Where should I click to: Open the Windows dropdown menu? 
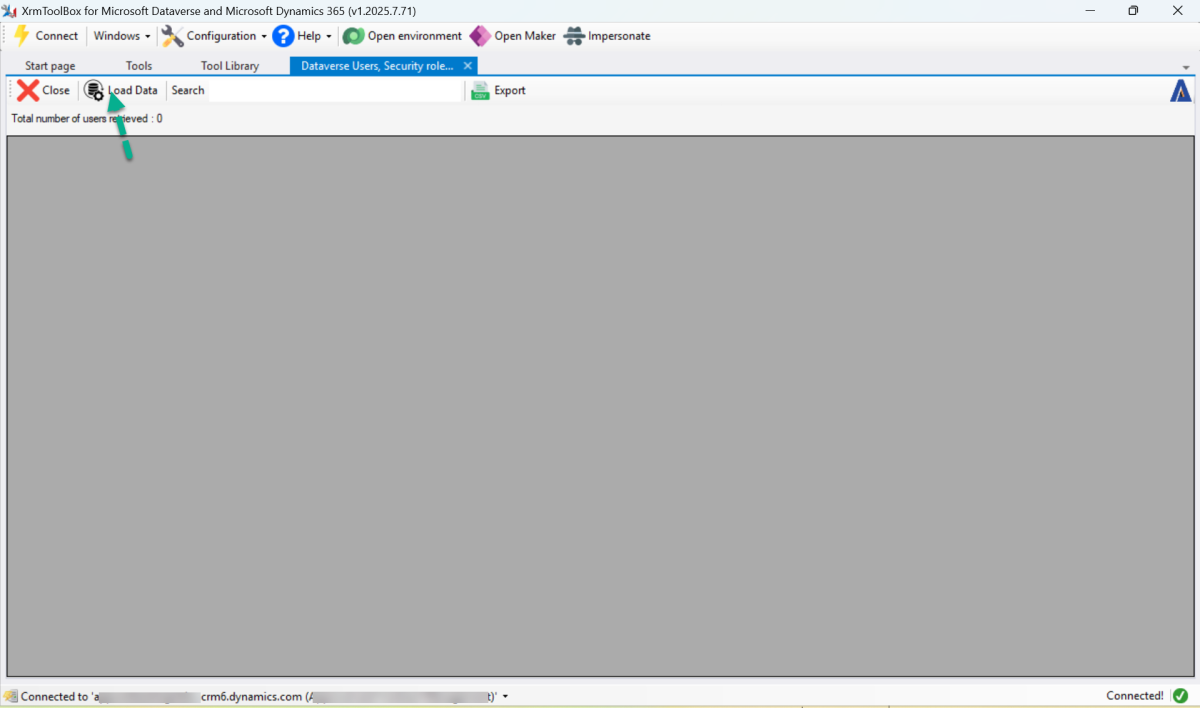point(122,36)
